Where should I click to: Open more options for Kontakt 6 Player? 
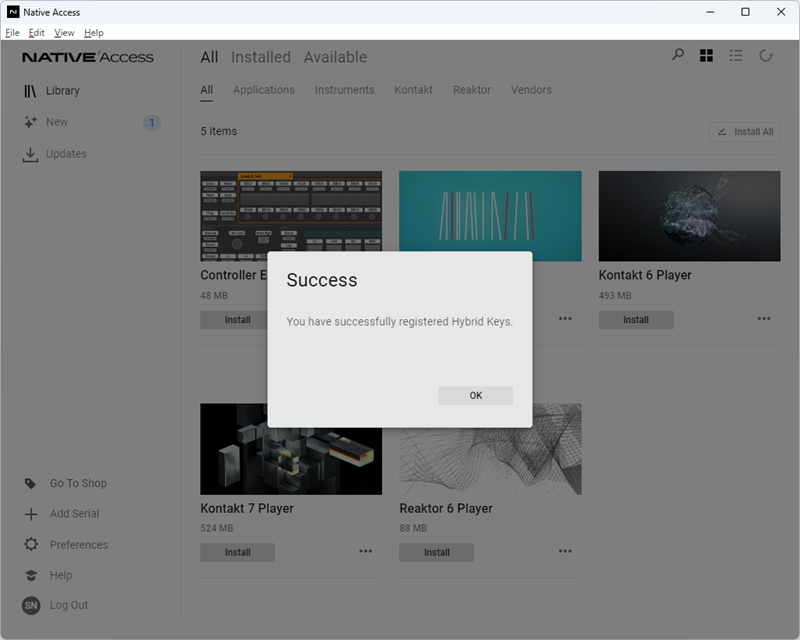click(764, 318)
